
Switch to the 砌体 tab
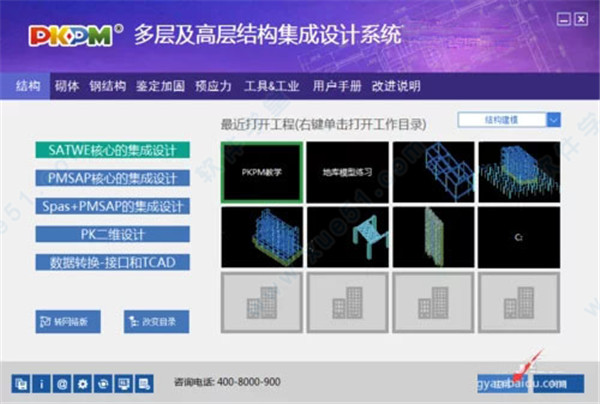point(67,86)
